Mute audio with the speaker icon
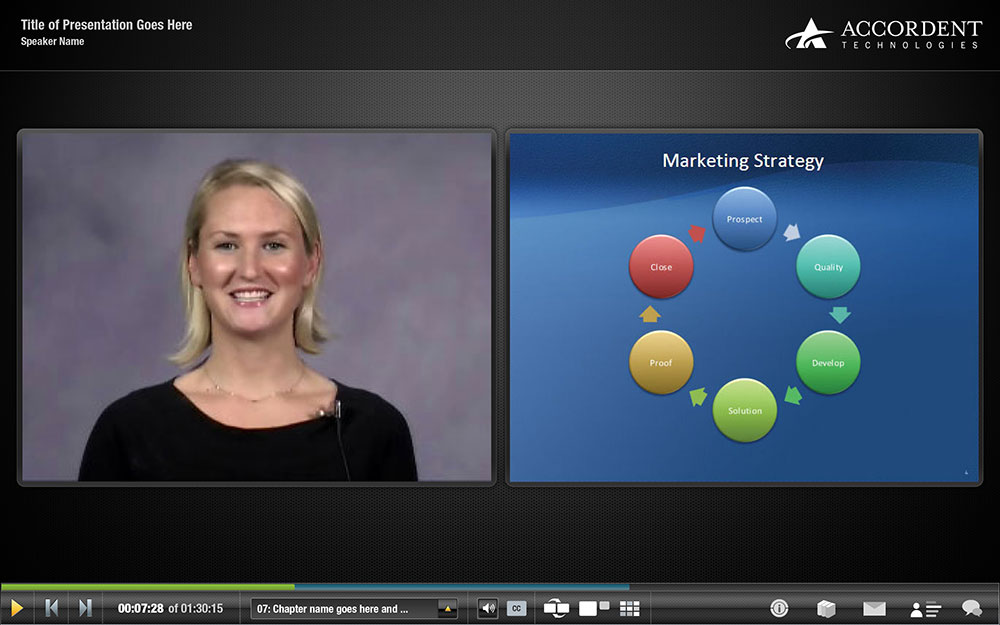This screenshot has height=625, width=1000. pos(489,608)
